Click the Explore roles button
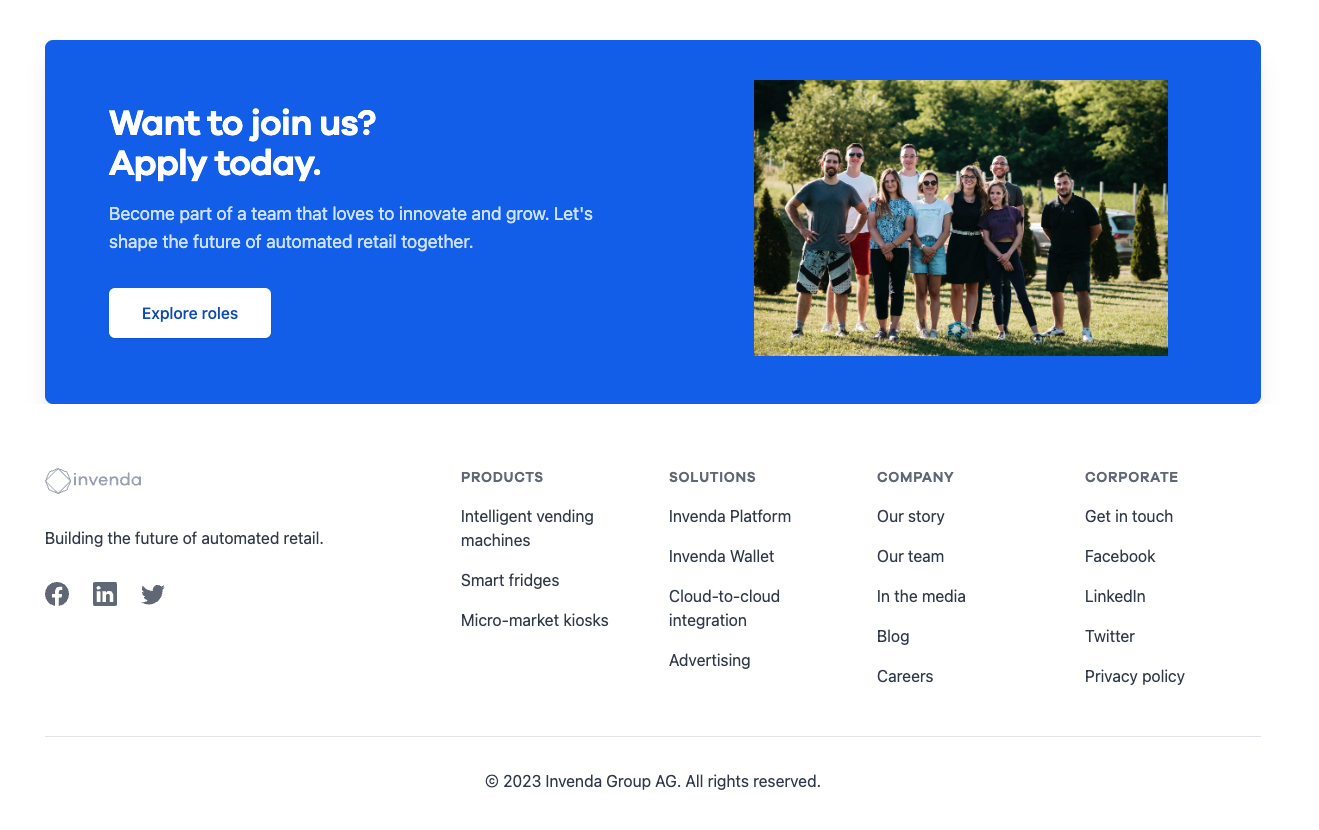 point(190,313)
